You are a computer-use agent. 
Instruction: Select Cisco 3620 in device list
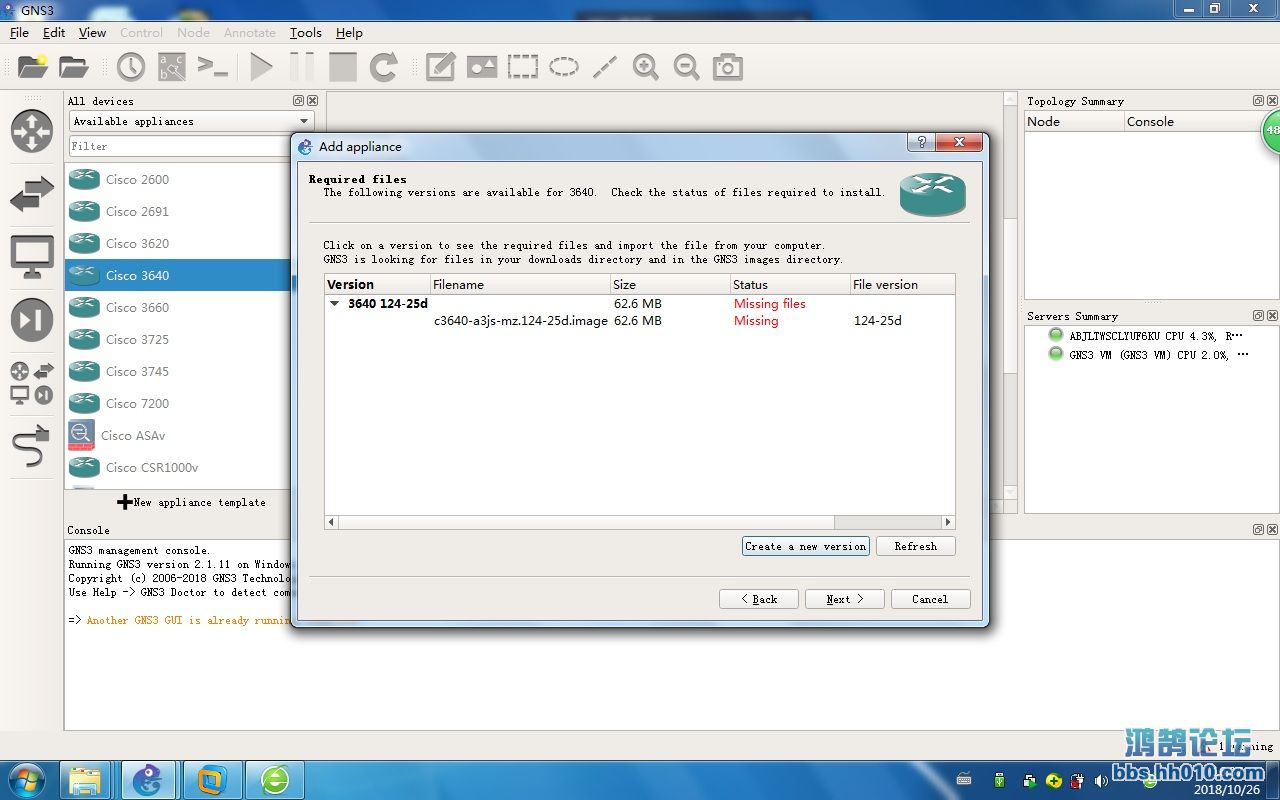click(178, 244)
